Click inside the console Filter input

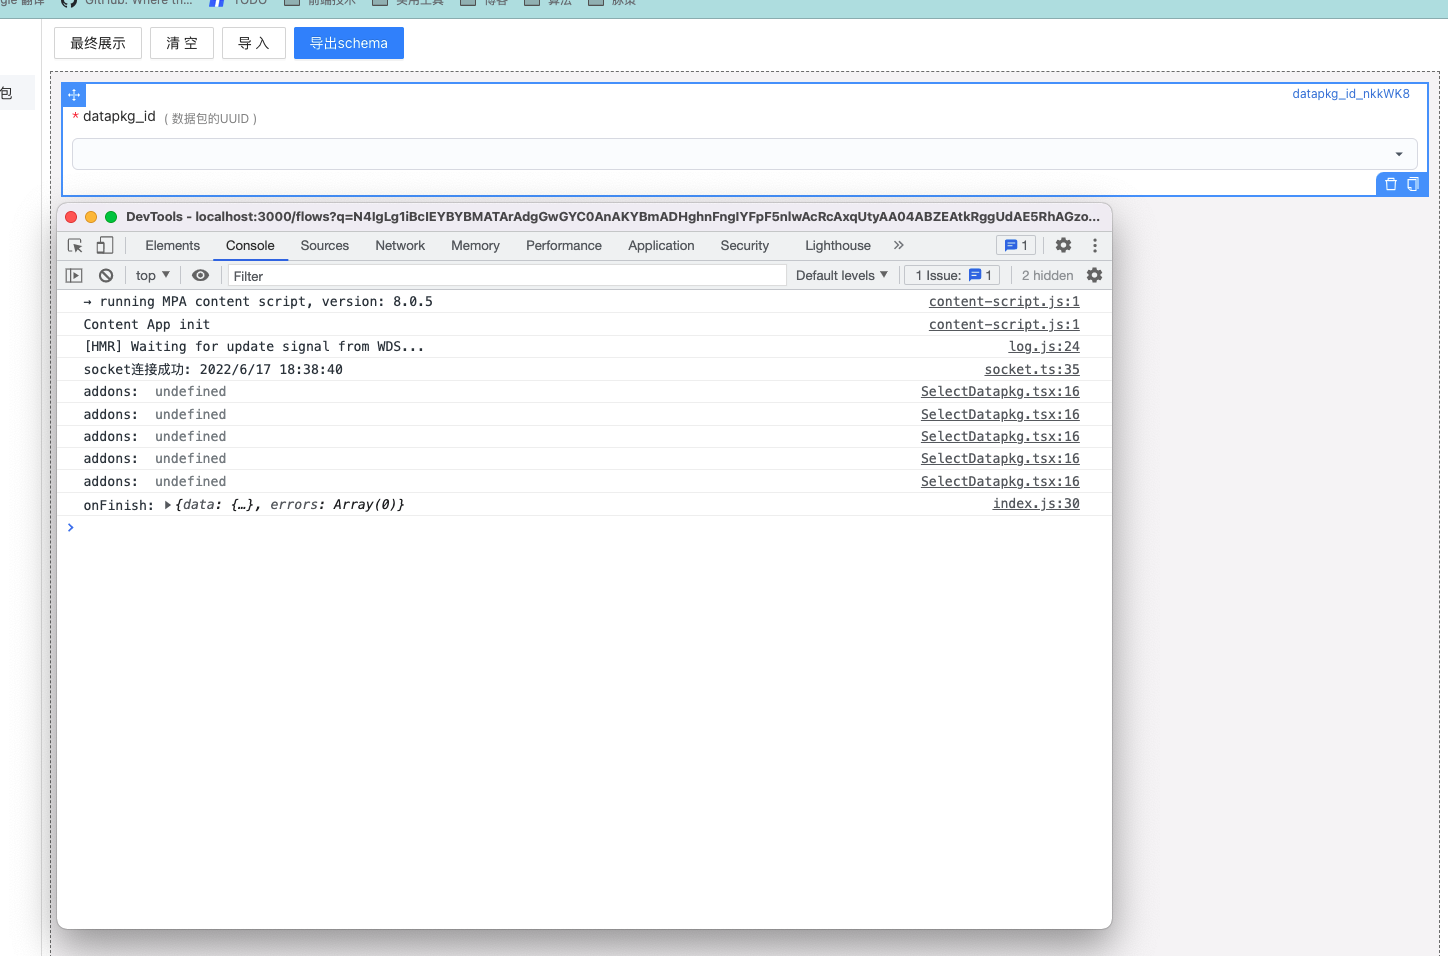[x=500, y=275]
